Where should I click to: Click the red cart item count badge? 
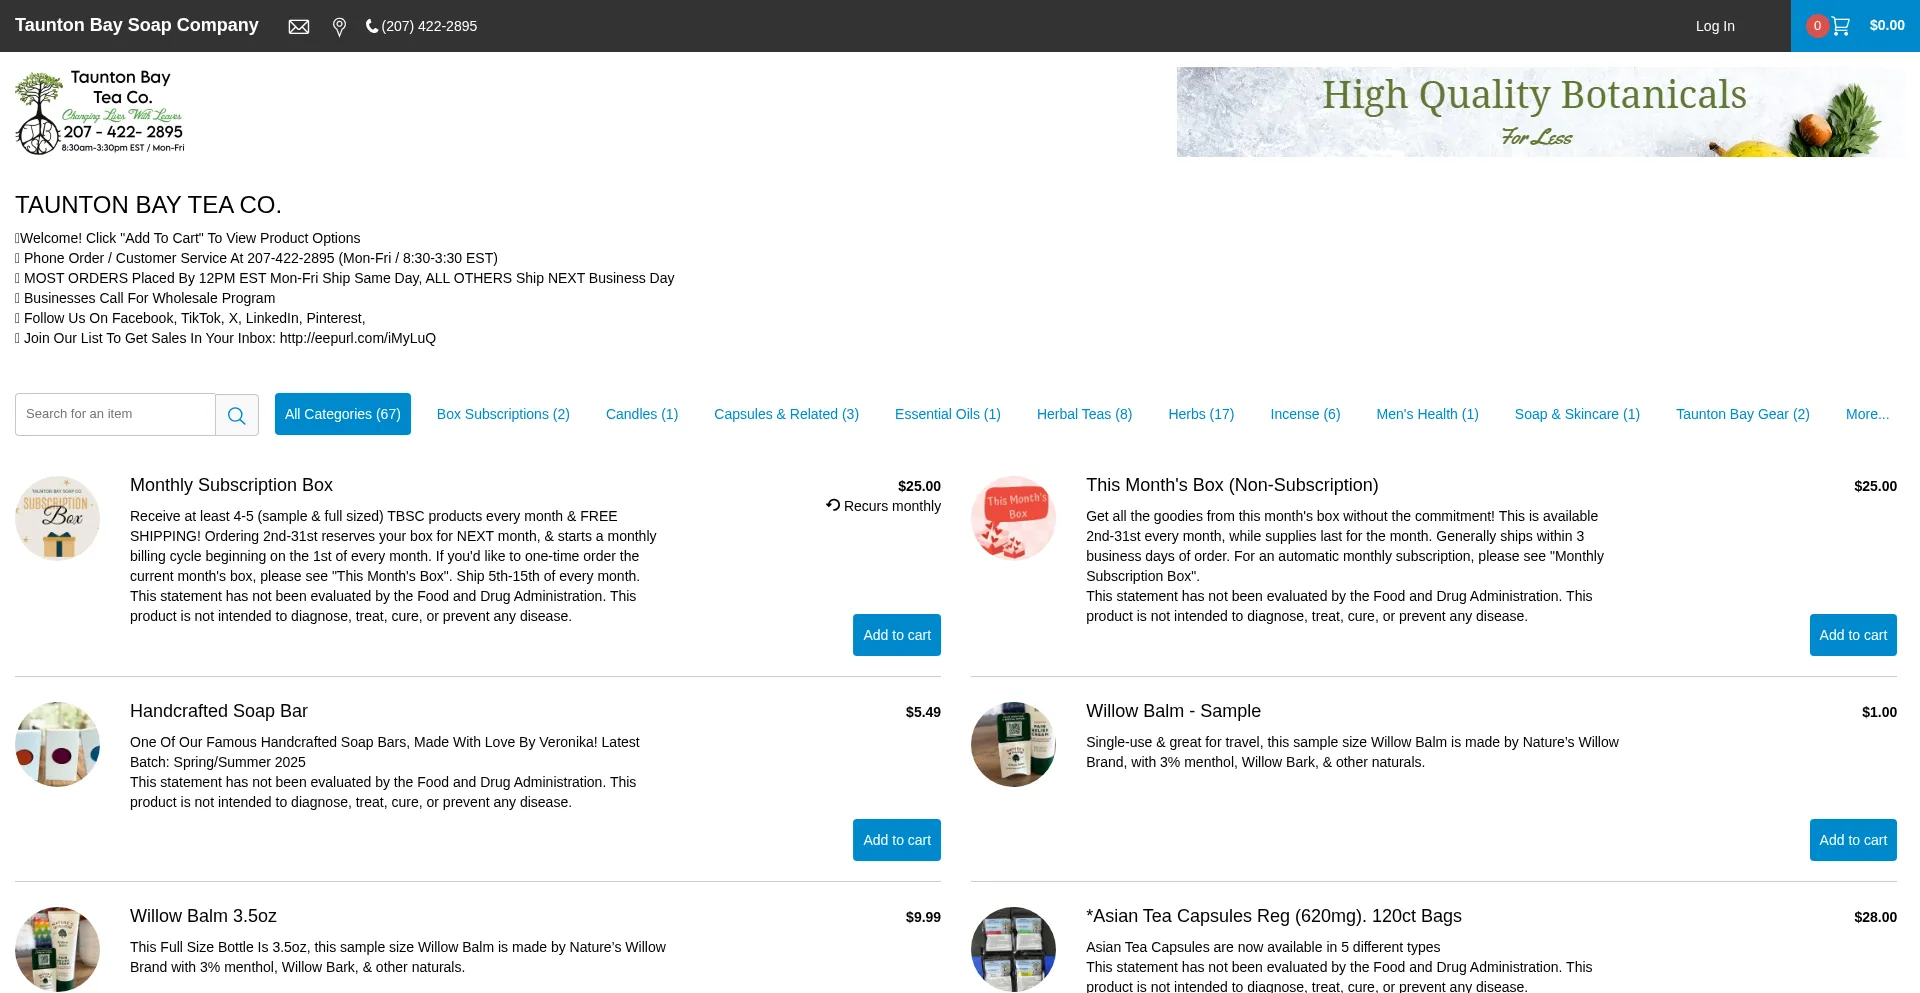point(1817,26)
